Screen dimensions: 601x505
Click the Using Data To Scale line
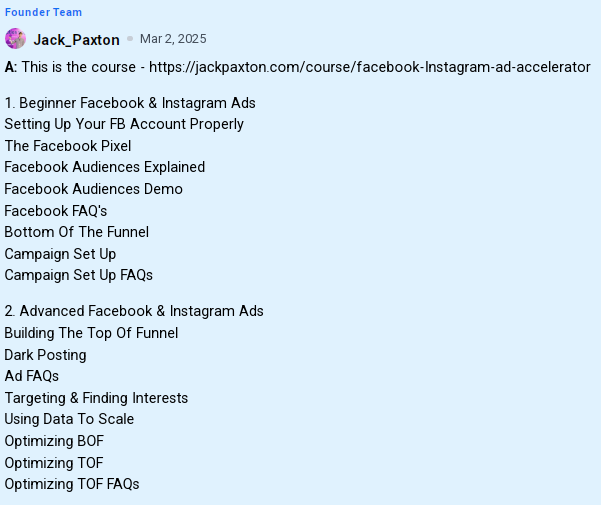[69, 419]
